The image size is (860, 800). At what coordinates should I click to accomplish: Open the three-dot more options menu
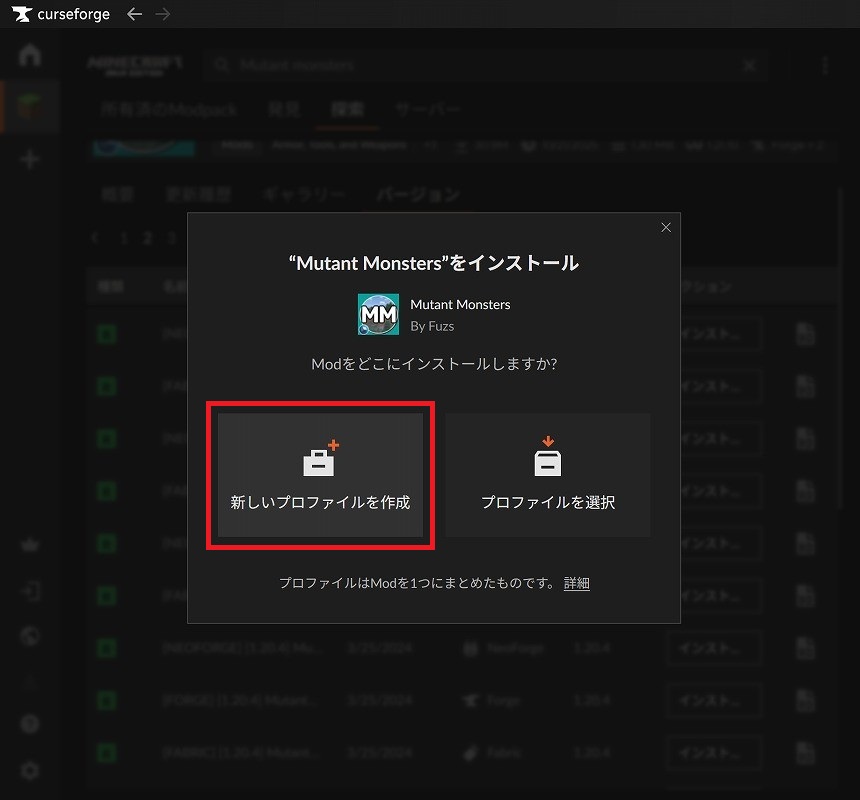point(825,65)
